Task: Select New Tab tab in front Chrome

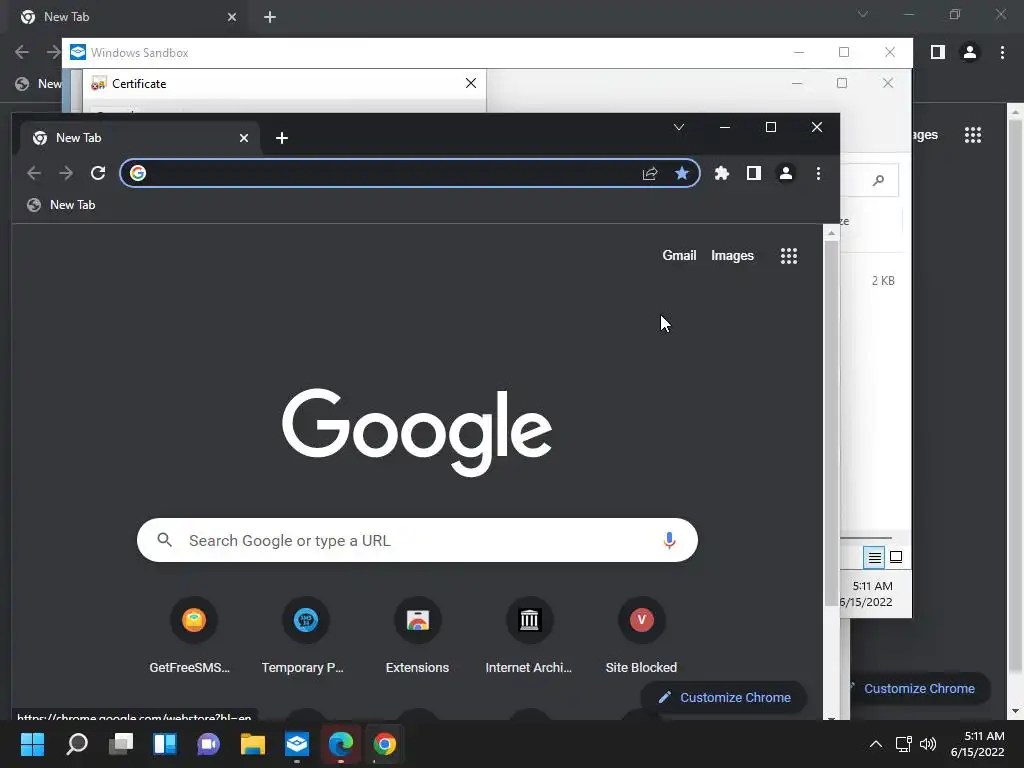Action: tap(140, 138)
